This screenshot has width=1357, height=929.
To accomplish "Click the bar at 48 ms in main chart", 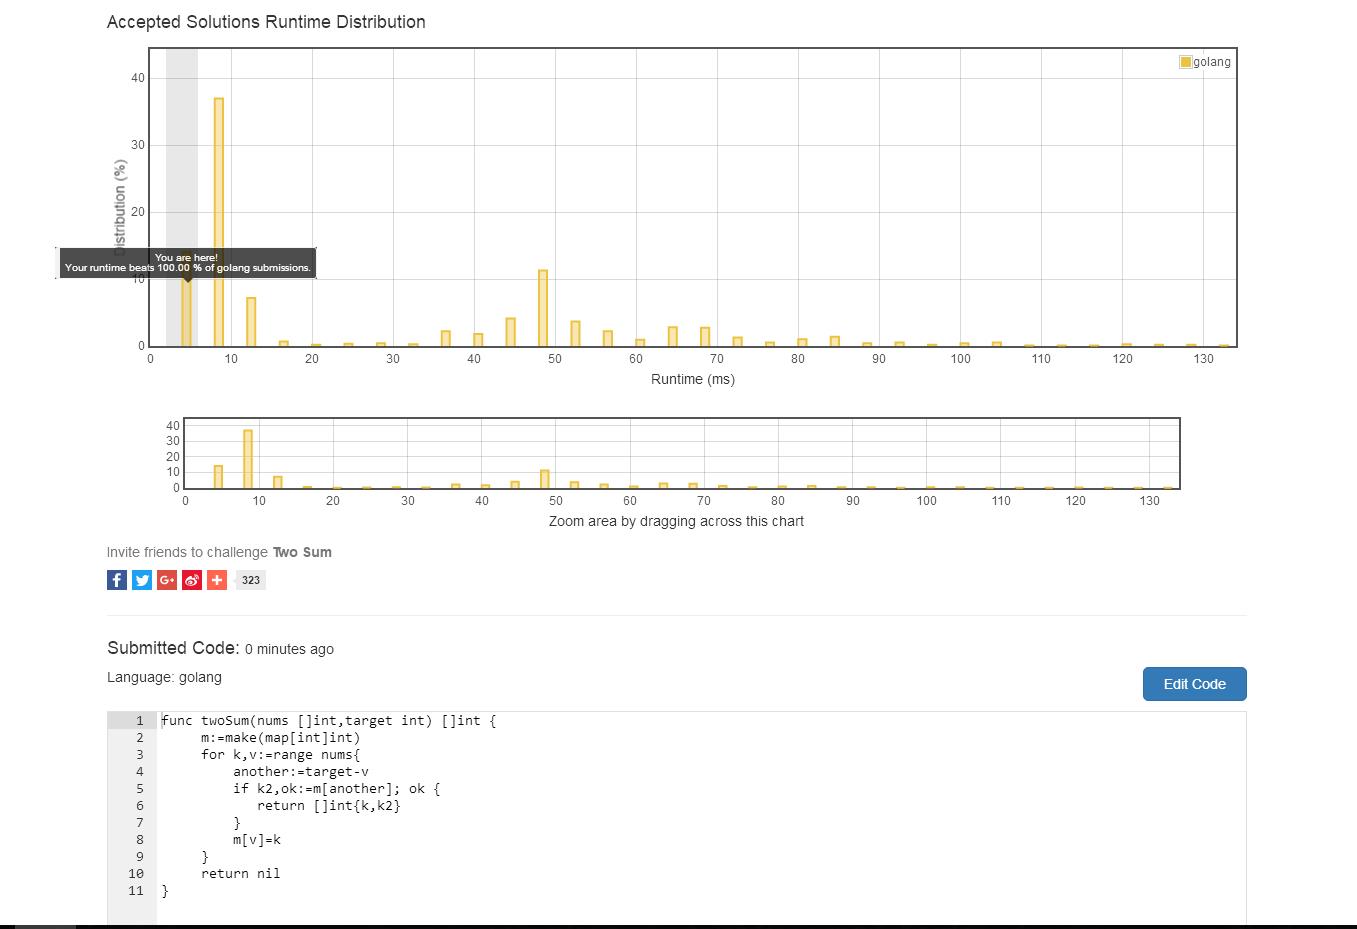I will pyautogui.click(x=543, y=308).
